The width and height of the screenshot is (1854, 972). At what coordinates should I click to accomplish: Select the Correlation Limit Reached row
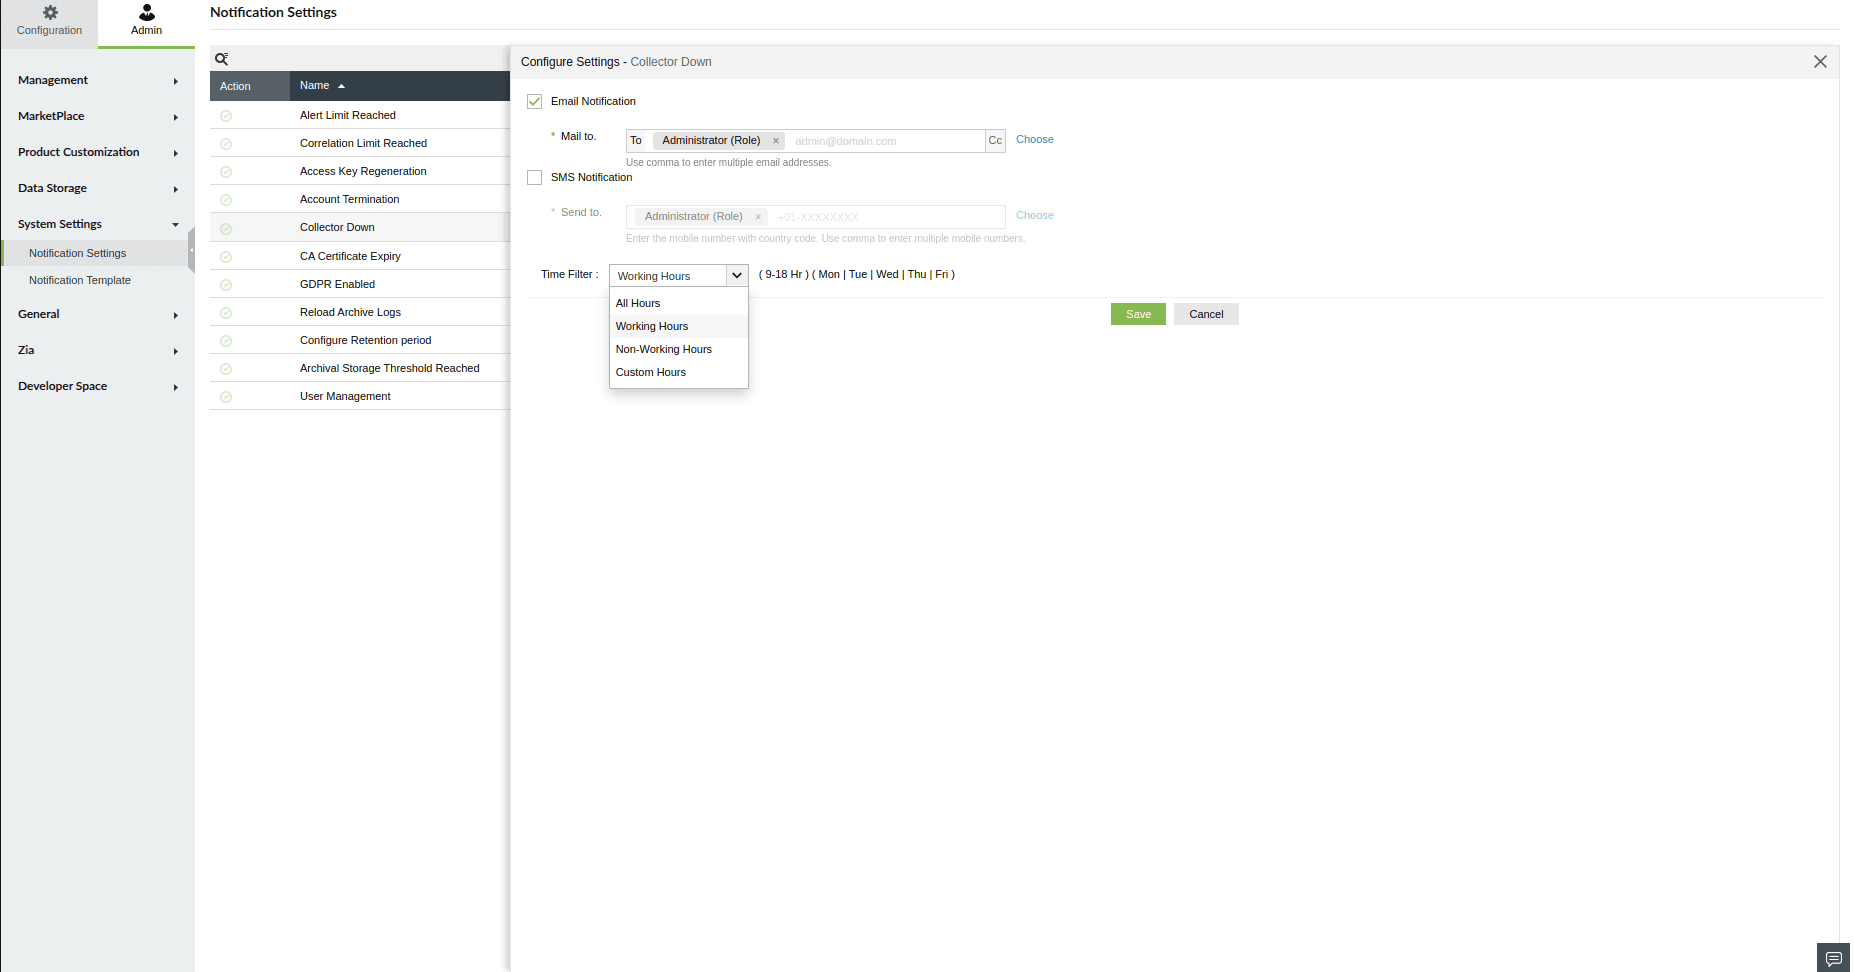point(360,143)
